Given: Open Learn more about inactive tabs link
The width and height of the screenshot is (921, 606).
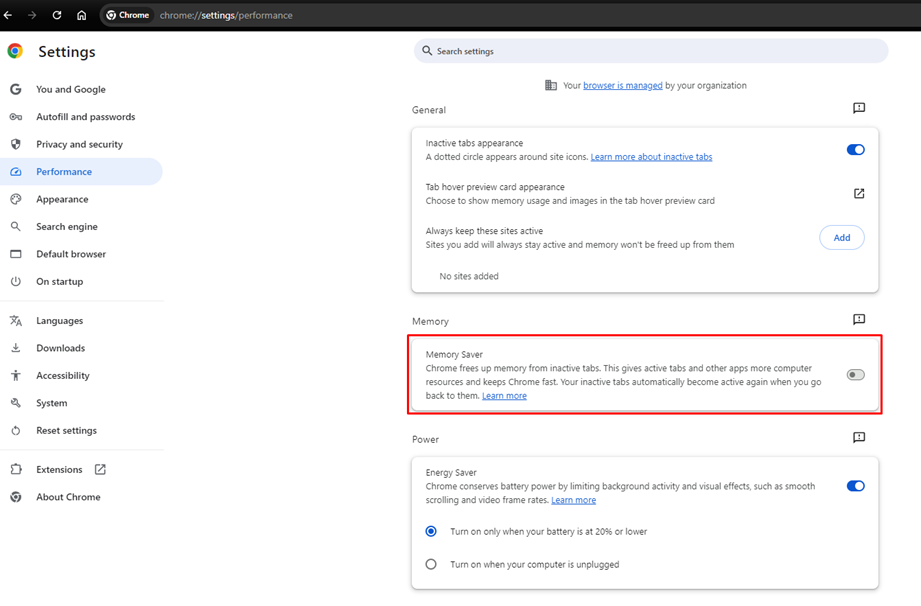Looking at the screenshot, I should click(651, 157).
